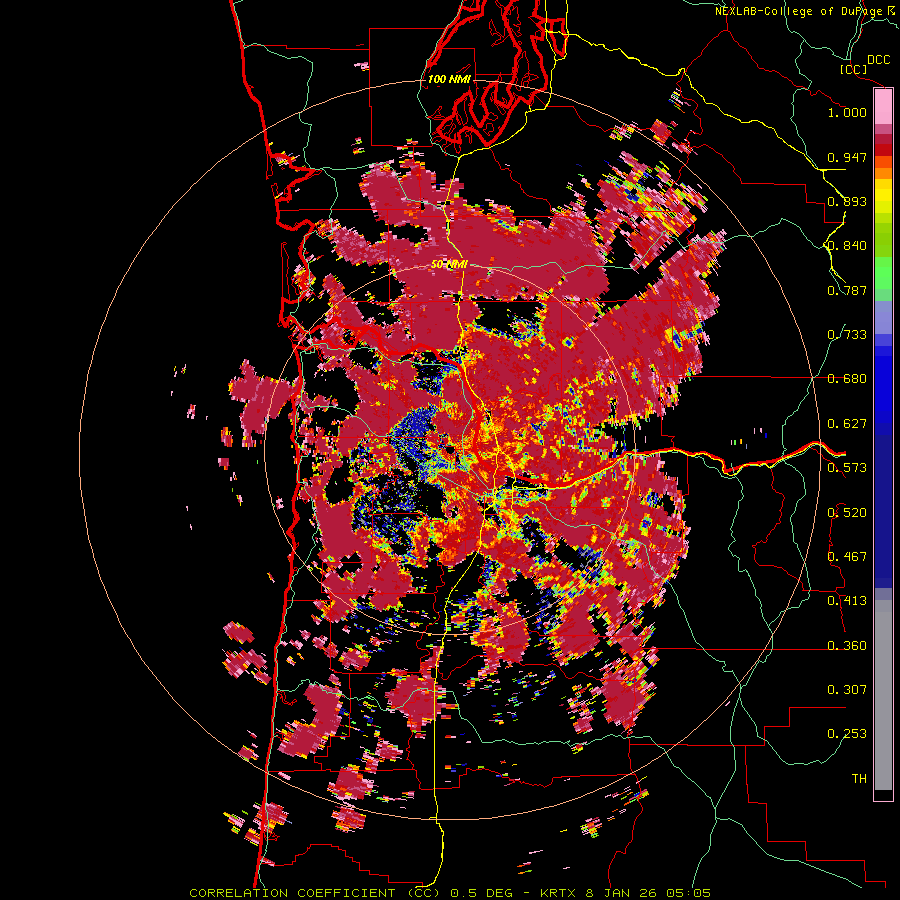This screenshot has height=900, width=900.
Task: Click the 100 NMI range ring label
Action: pos(449,79)
